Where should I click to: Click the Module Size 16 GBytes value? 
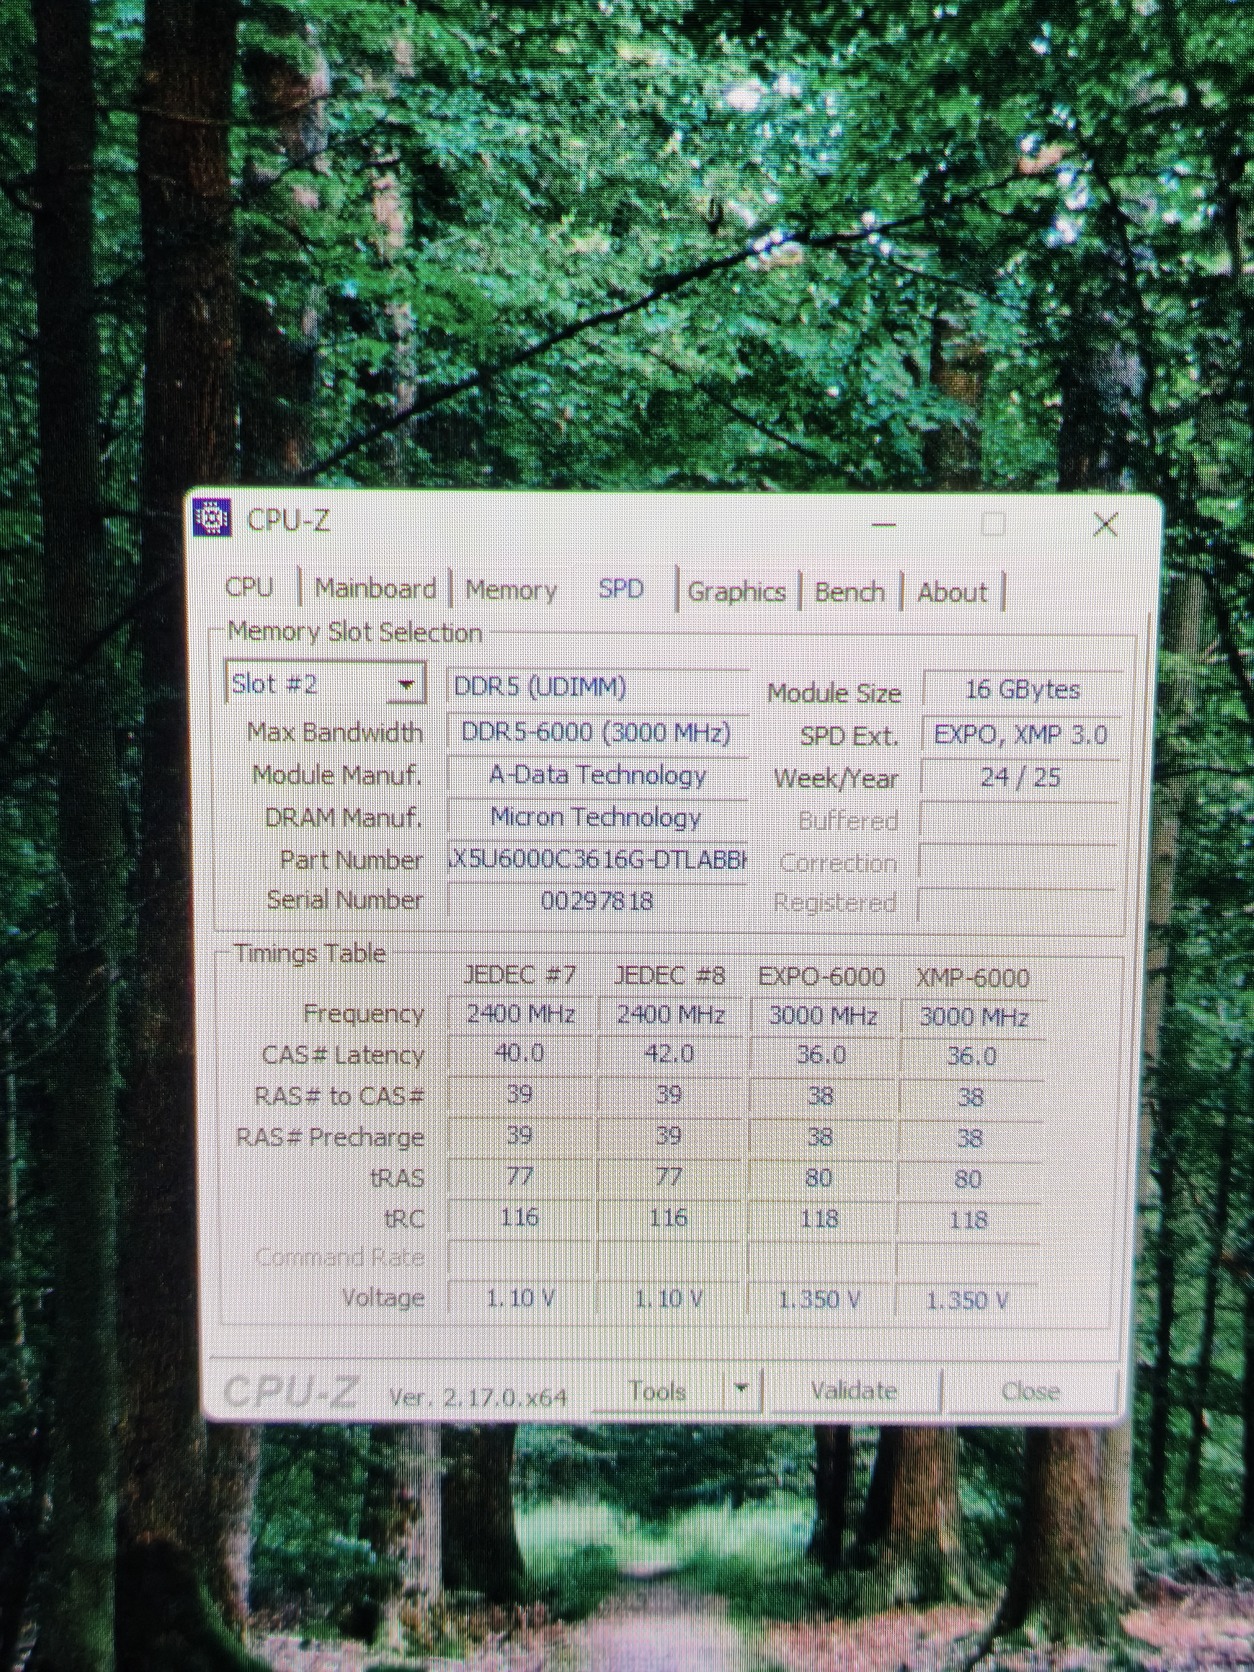pos(1022,689)
